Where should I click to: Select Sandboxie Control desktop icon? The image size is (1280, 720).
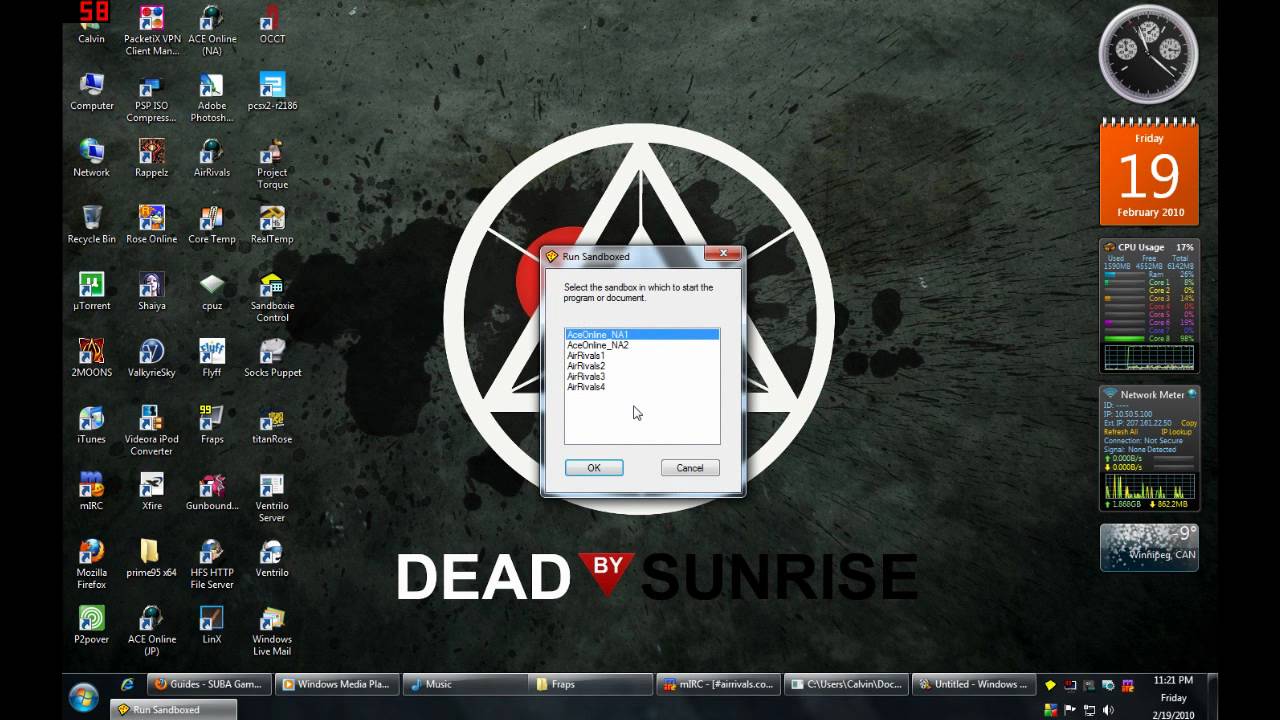(272, 297)
